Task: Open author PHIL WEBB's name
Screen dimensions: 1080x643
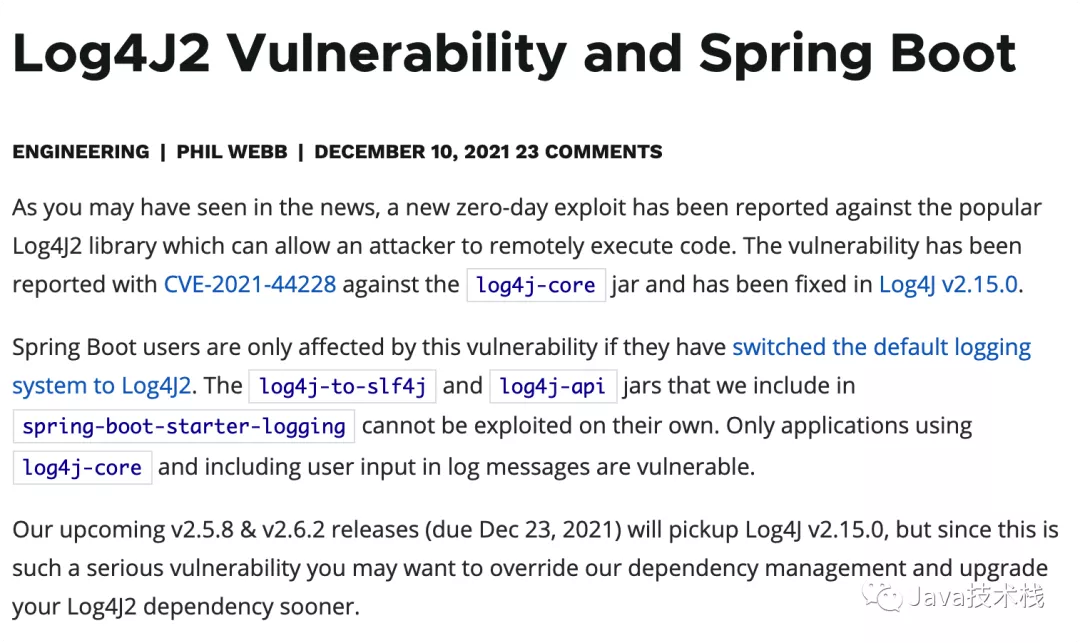Action: tap(232, 152)
